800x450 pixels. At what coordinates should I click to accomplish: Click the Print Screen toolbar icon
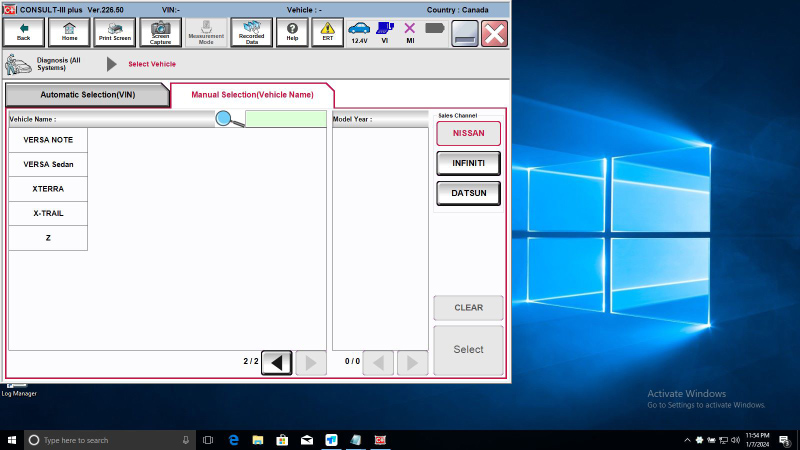point(115,33)
